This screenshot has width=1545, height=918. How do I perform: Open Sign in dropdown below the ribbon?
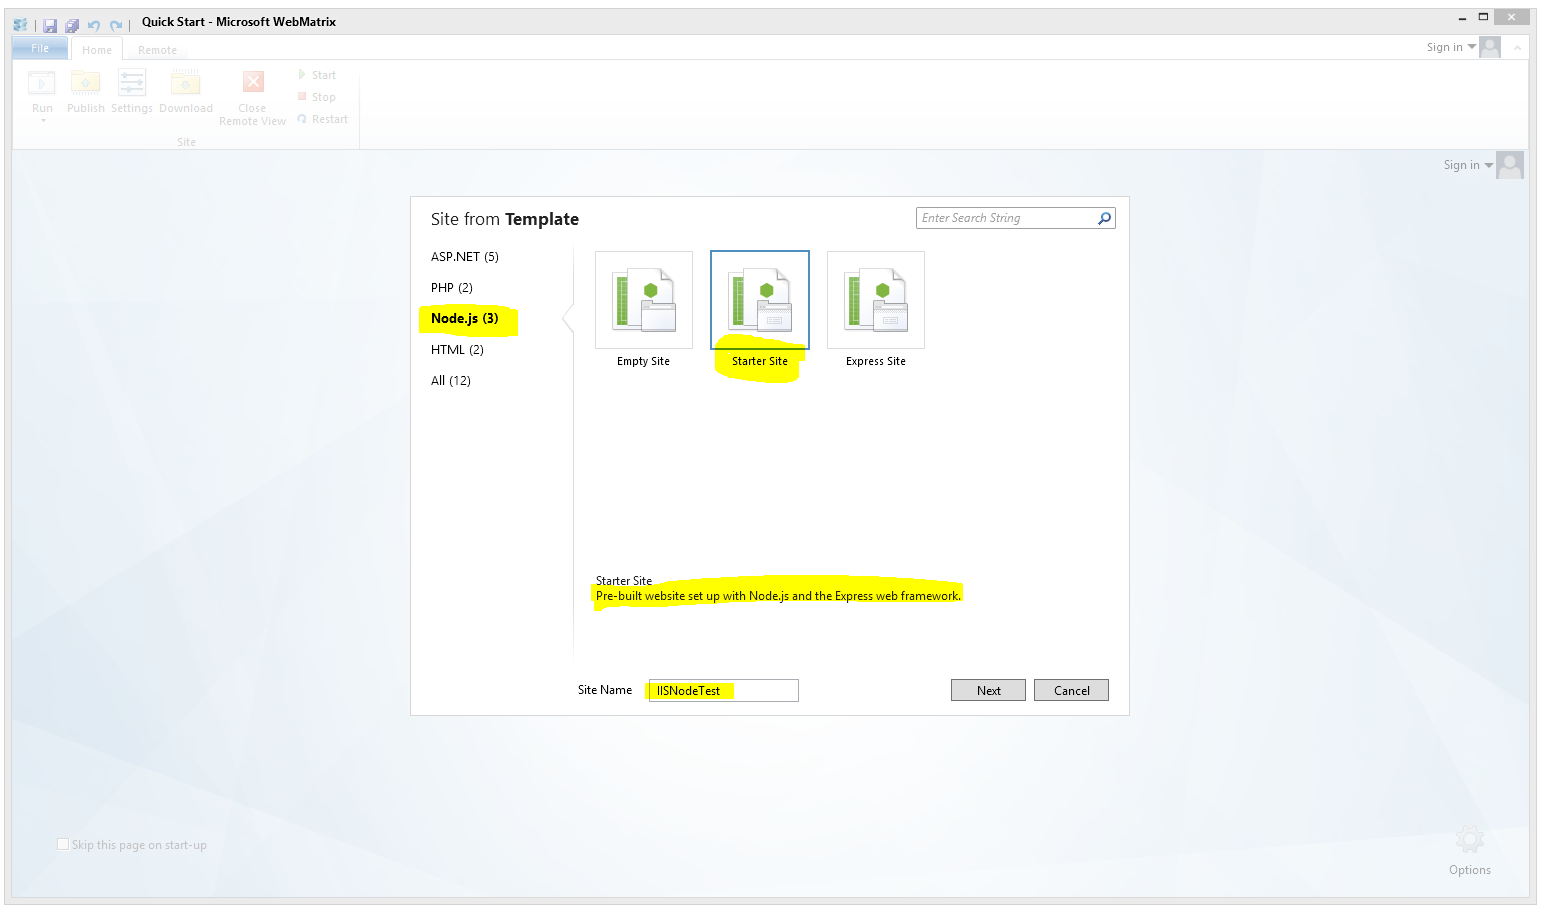(1468, 165)
